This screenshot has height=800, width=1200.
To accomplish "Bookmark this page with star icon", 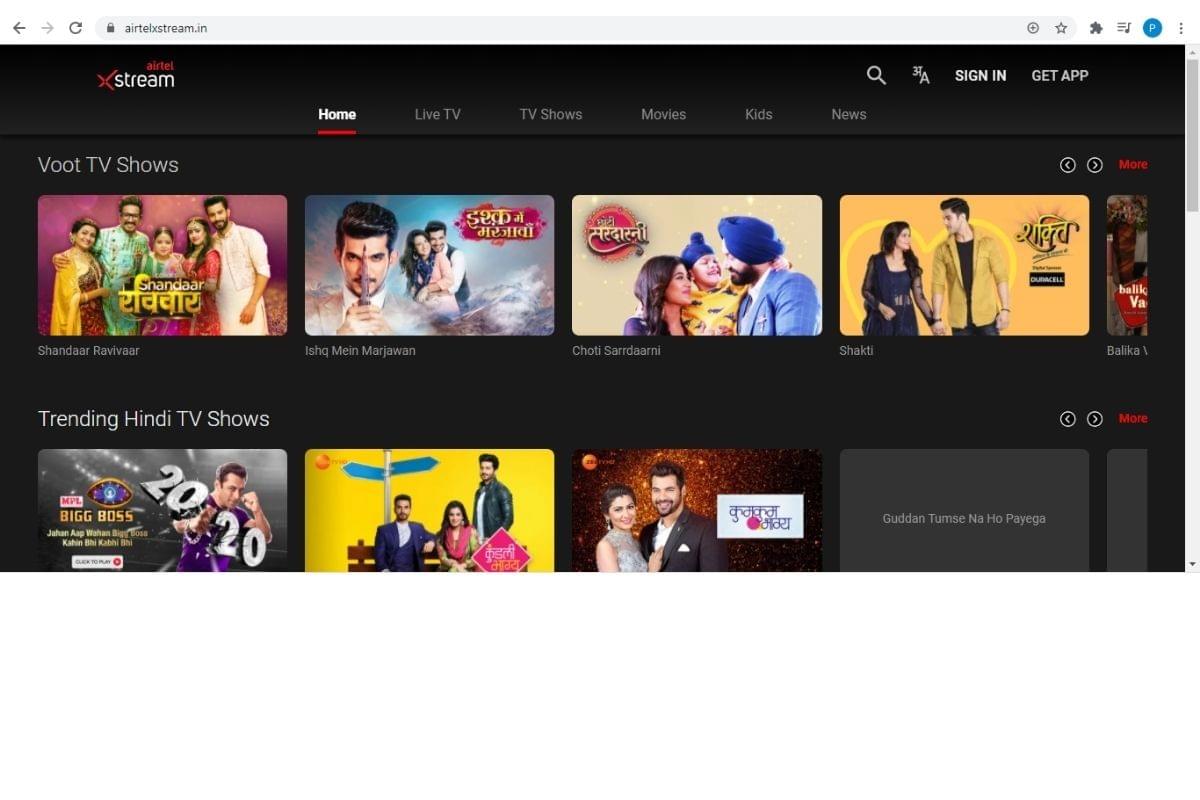I will pyautogui.click(x=1061, y=28).
